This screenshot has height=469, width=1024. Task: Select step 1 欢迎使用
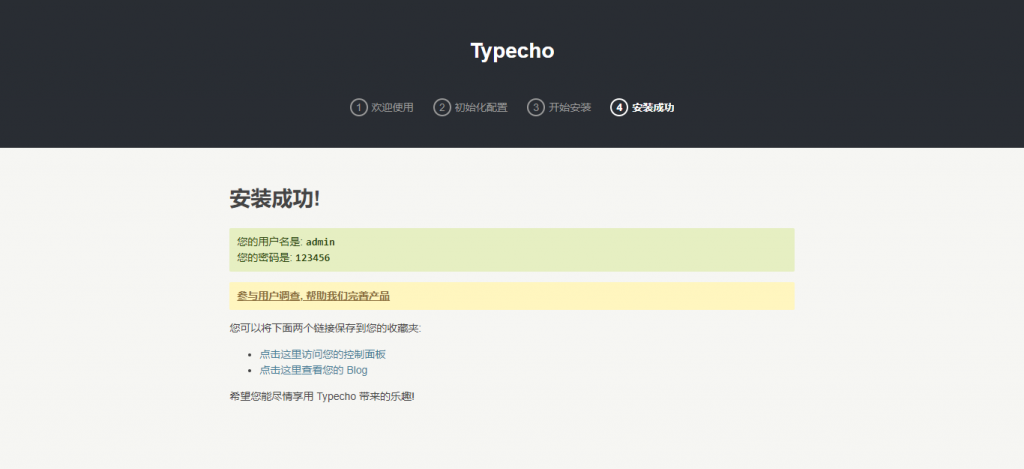(382, 107)
